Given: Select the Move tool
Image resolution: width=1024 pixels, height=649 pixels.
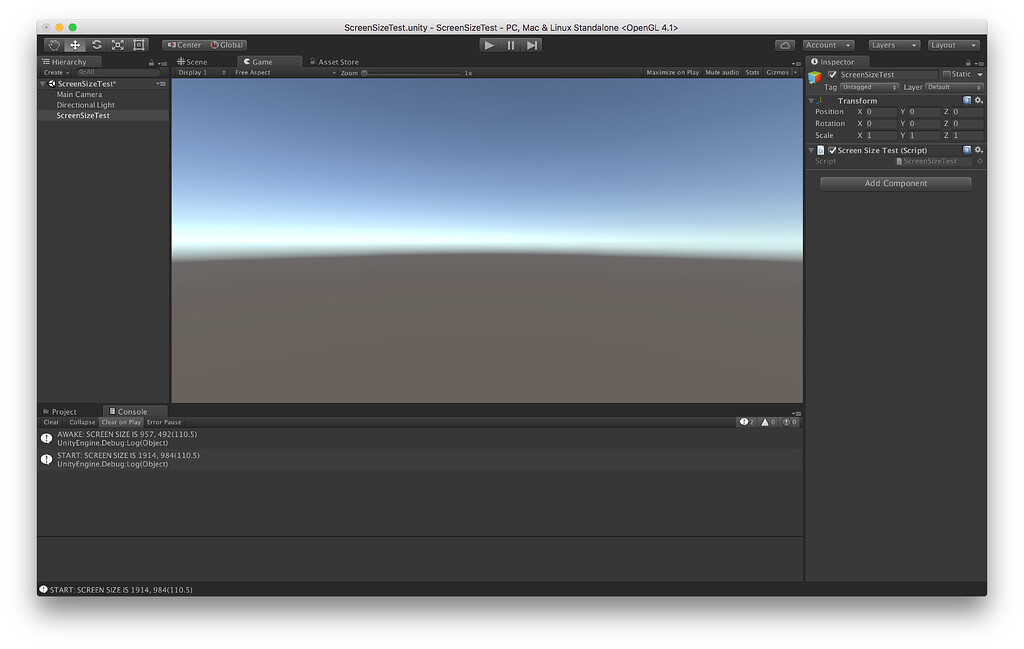Looking at the screenshot, I should click(74, 44).
